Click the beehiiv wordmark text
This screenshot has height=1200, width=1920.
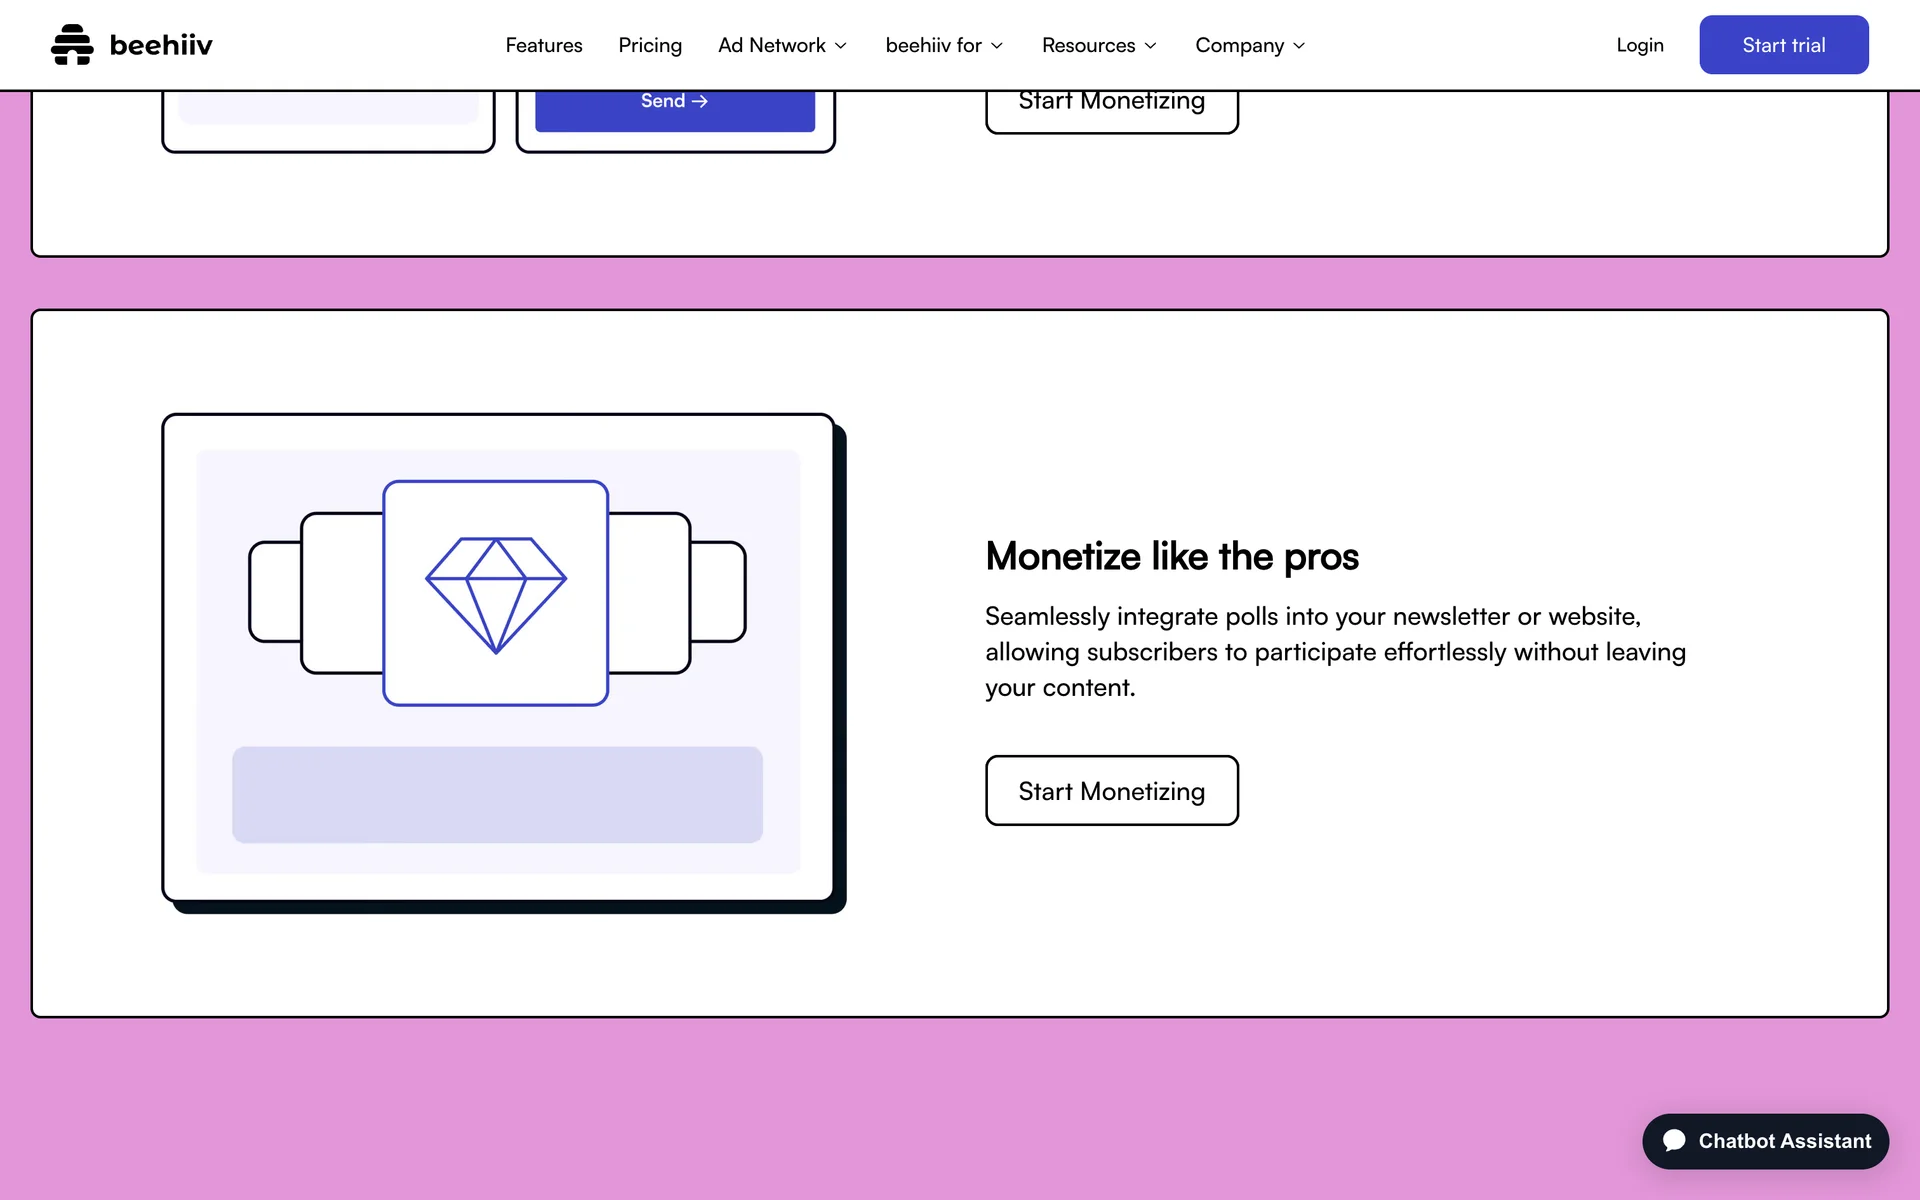(161, 46)
